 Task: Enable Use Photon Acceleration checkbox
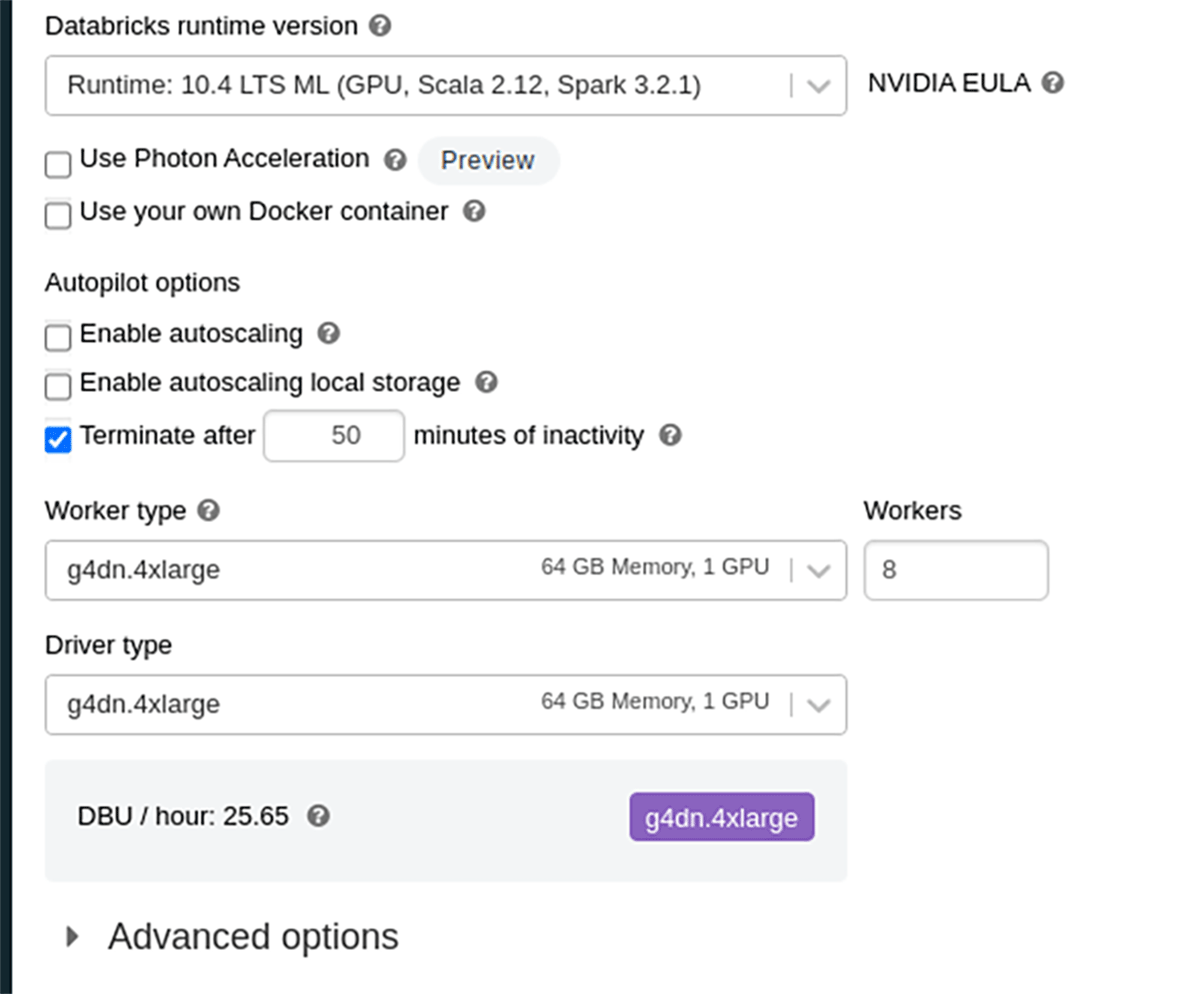pyautogui.click(x=59, y=163)
